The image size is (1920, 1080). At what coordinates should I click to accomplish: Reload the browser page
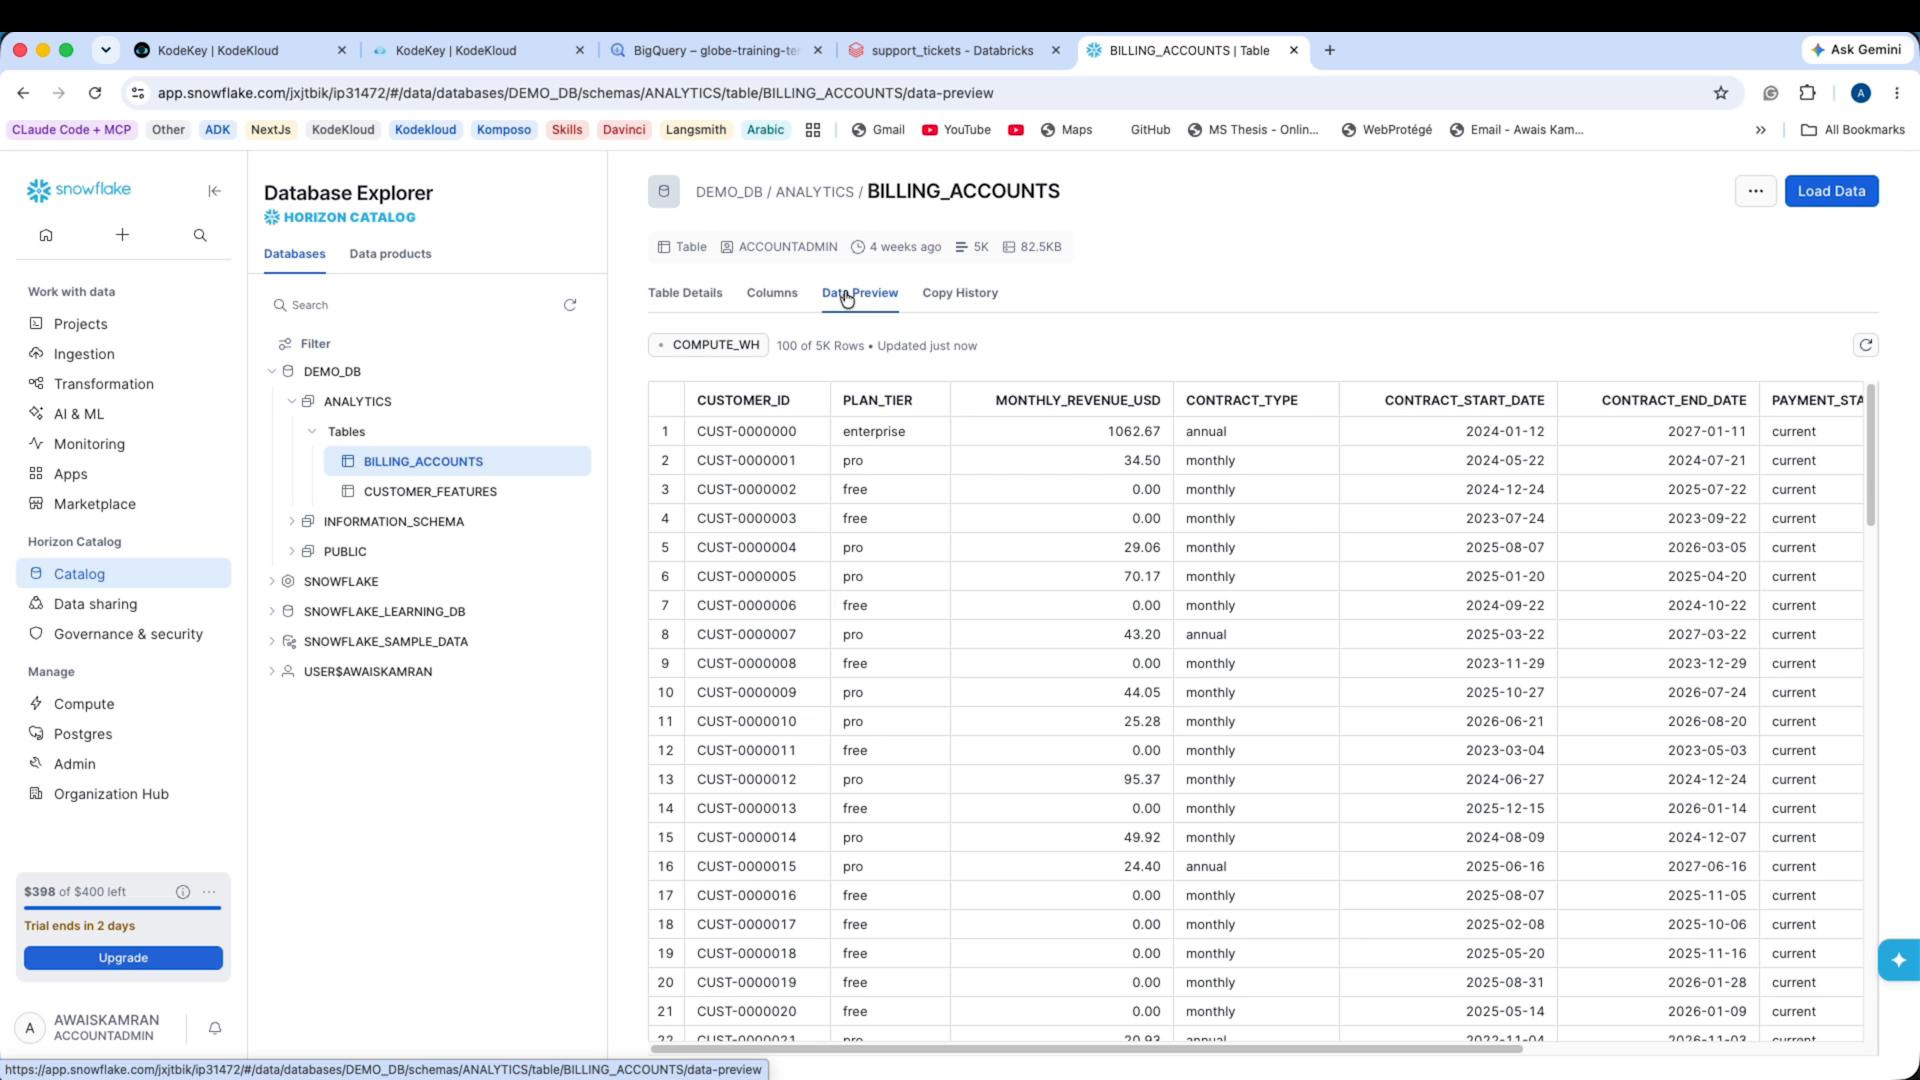click(x=95, y=93)
